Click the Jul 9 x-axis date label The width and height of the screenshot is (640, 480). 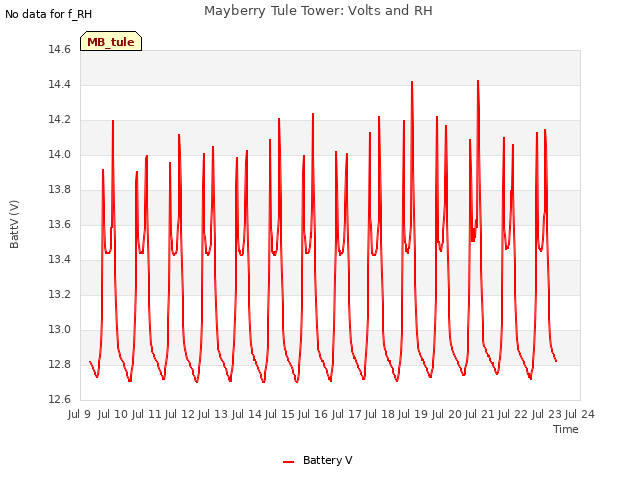click(x=79, y=414)
